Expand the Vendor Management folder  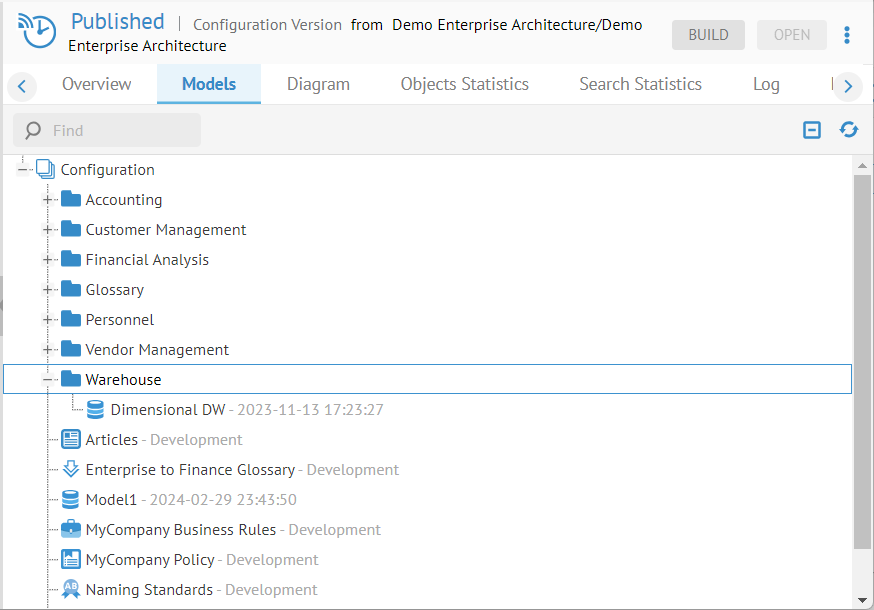[x=47, y=350]
